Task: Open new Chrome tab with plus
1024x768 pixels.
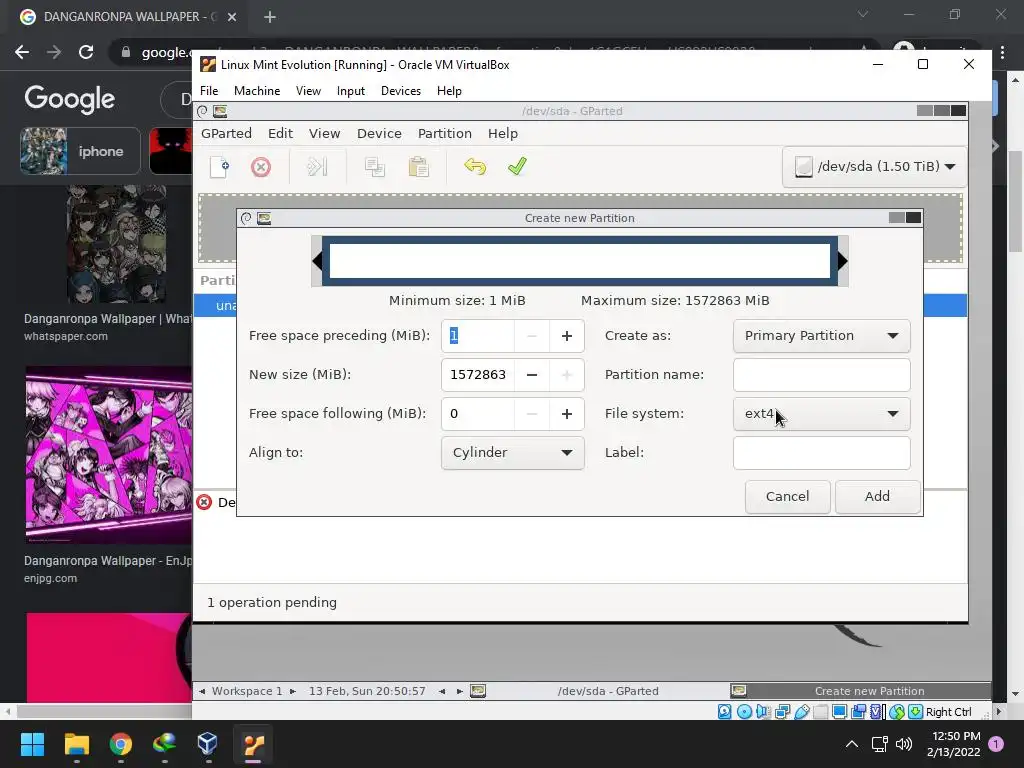Action: point(270,17)
